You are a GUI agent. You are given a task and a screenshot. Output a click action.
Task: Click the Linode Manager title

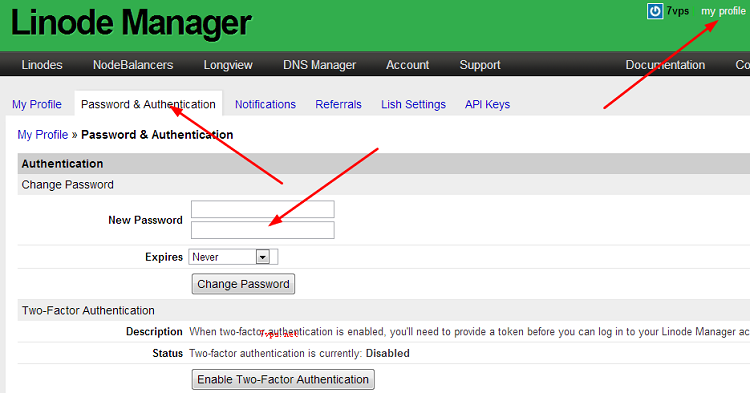coord(131,23)
